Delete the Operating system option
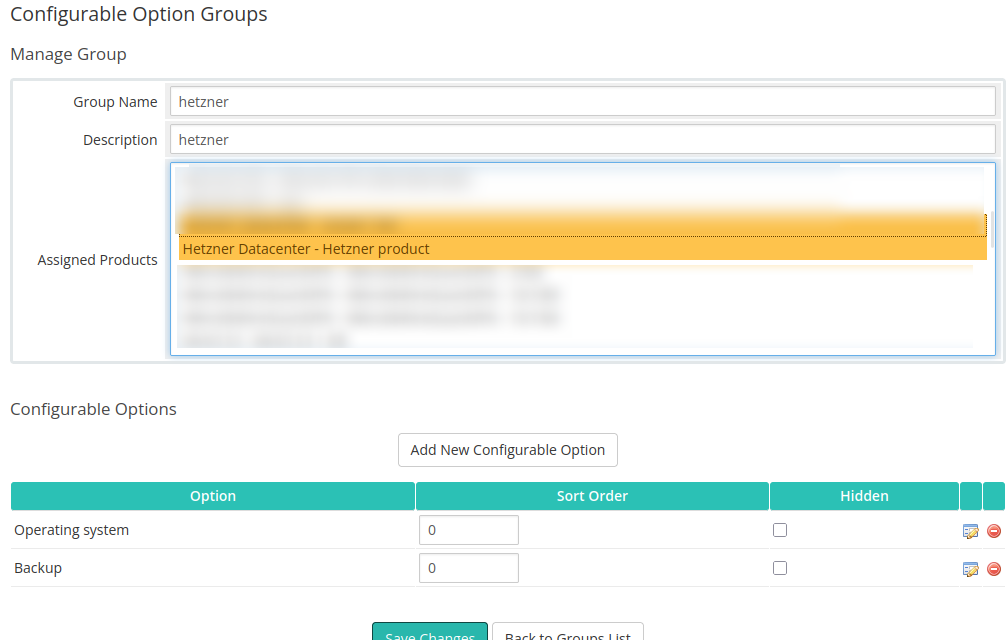 tap(993, 531)
